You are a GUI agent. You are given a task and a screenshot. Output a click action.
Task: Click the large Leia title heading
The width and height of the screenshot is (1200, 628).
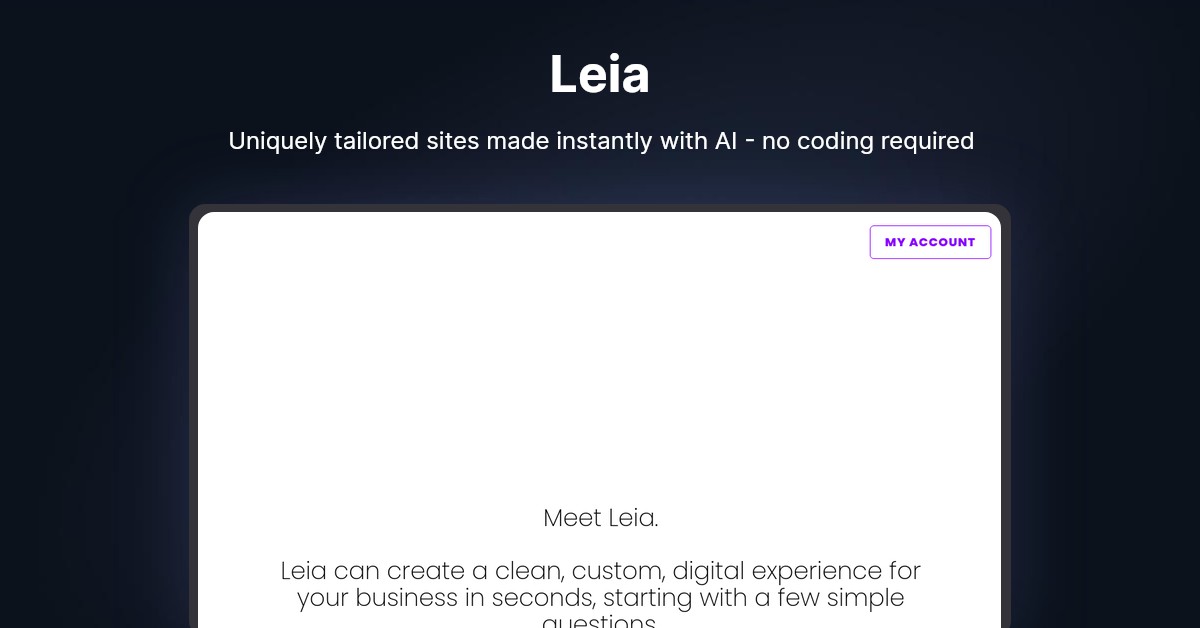(x=600, y=75)
